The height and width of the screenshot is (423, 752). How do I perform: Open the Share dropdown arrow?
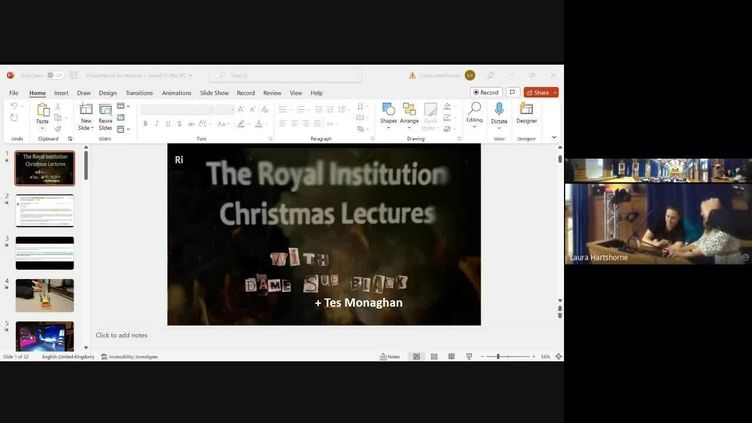click(555, 92)
